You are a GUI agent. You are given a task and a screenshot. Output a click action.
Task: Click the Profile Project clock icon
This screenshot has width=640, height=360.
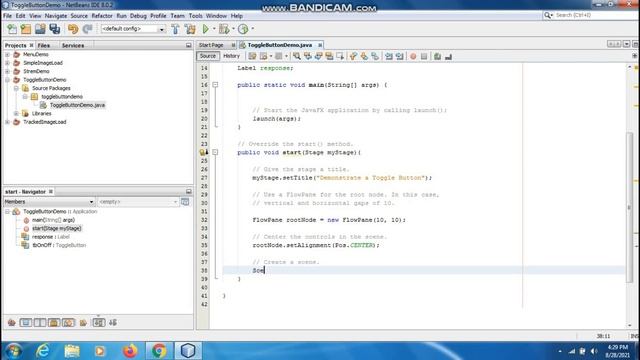243,29
